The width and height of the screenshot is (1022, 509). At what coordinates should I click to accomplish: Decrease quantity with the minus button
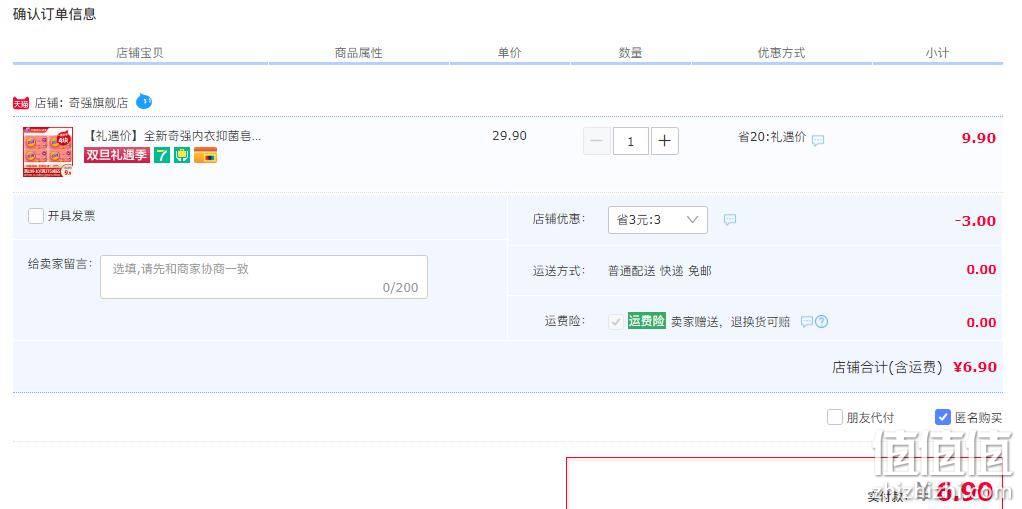tap(596, 141)
